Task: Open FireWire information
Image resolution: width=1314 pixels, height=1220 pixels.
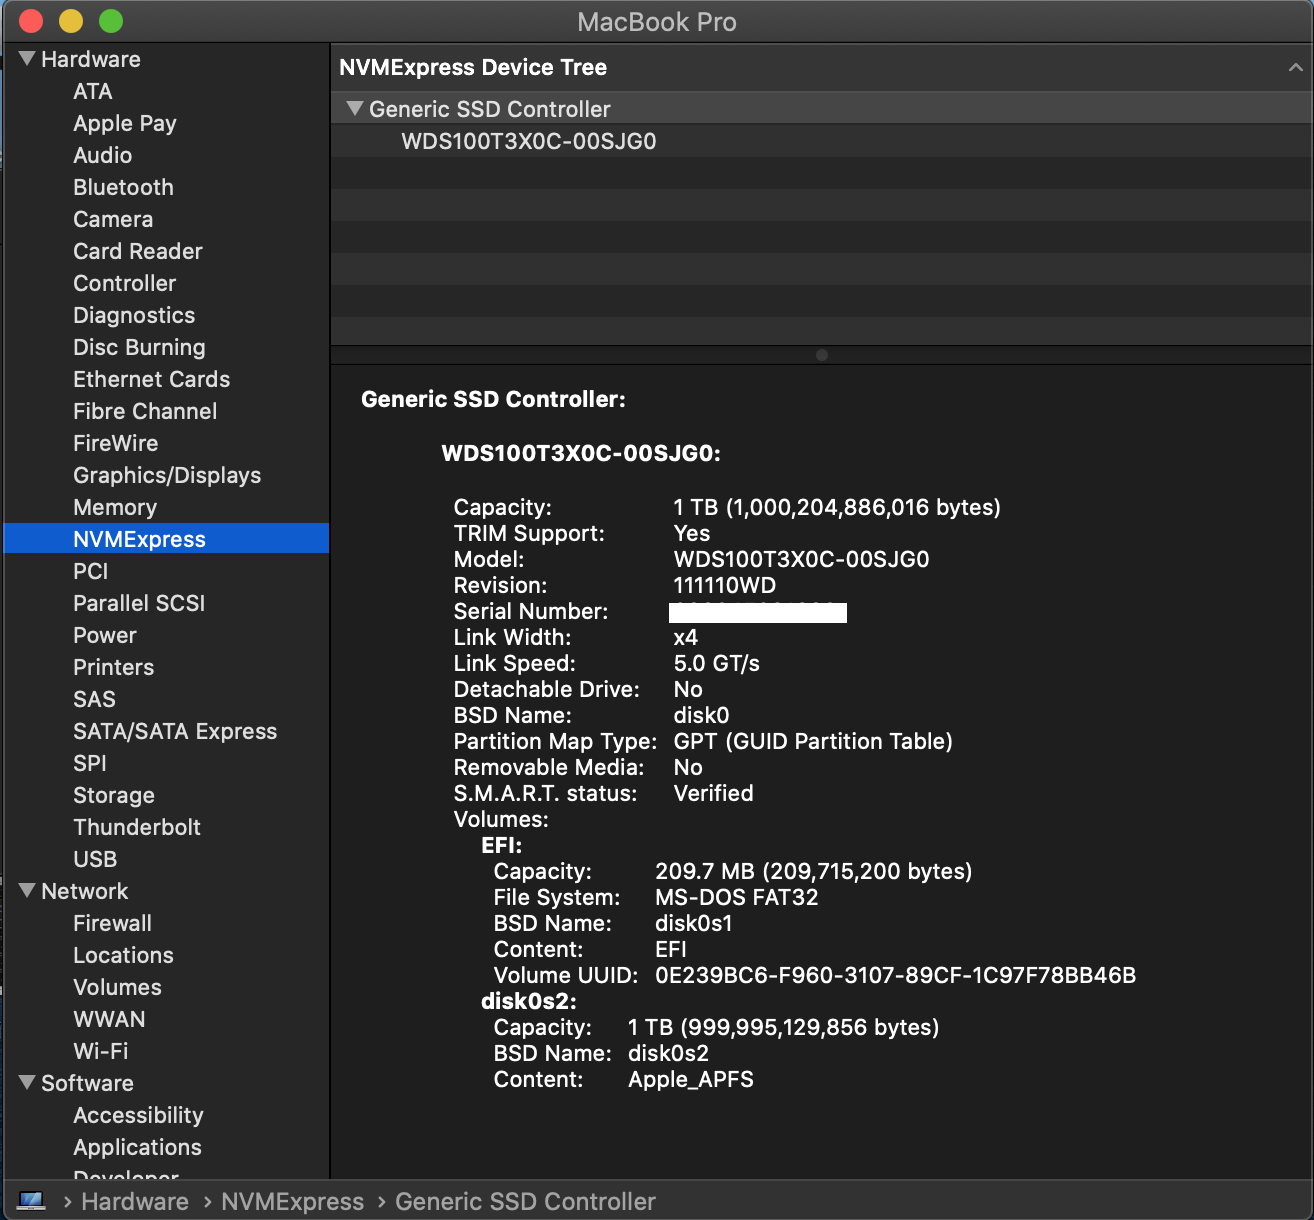Action: coord(116,443)
